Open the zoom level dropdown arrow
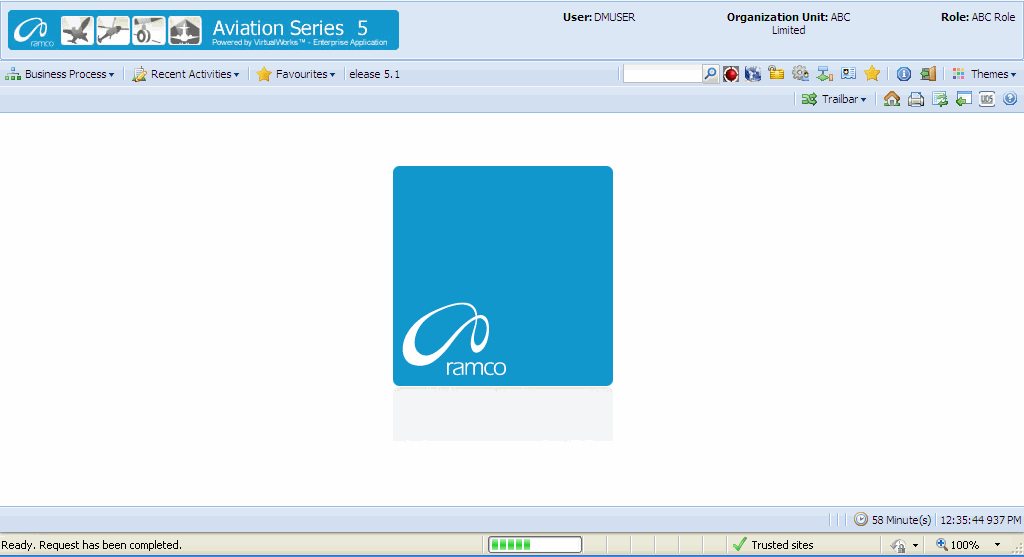Screen dimensions: 1024x557 [x=997, y=545]
